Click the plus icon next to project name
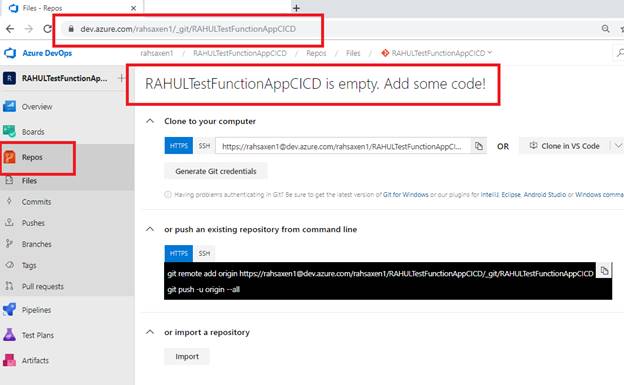 coord(121,78)
